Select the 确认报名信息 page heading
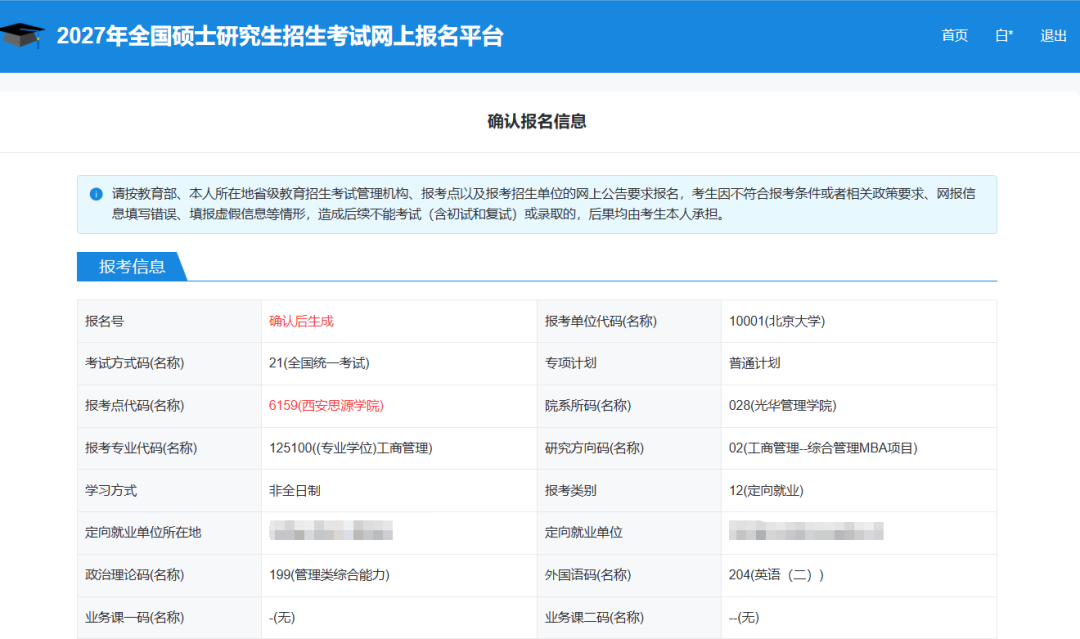The image size is (1080, 639). click(537, 122)
